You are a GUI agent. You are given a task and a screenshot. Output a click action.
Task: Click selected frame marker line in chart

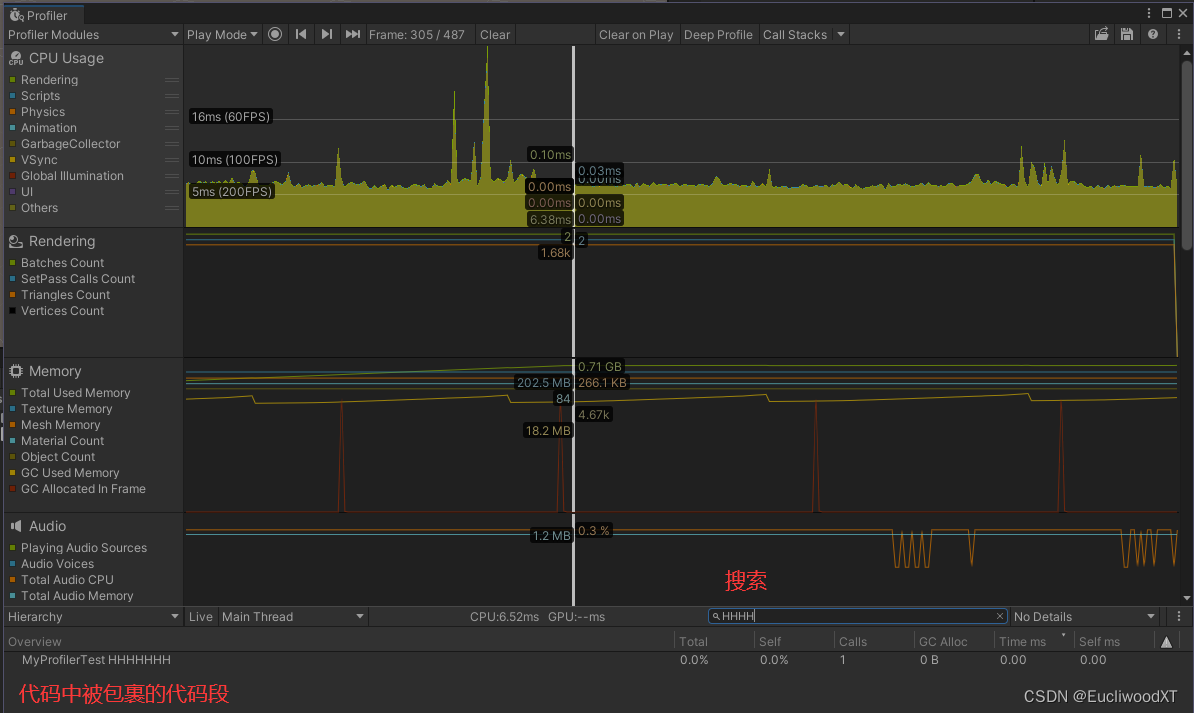point(573,325)
